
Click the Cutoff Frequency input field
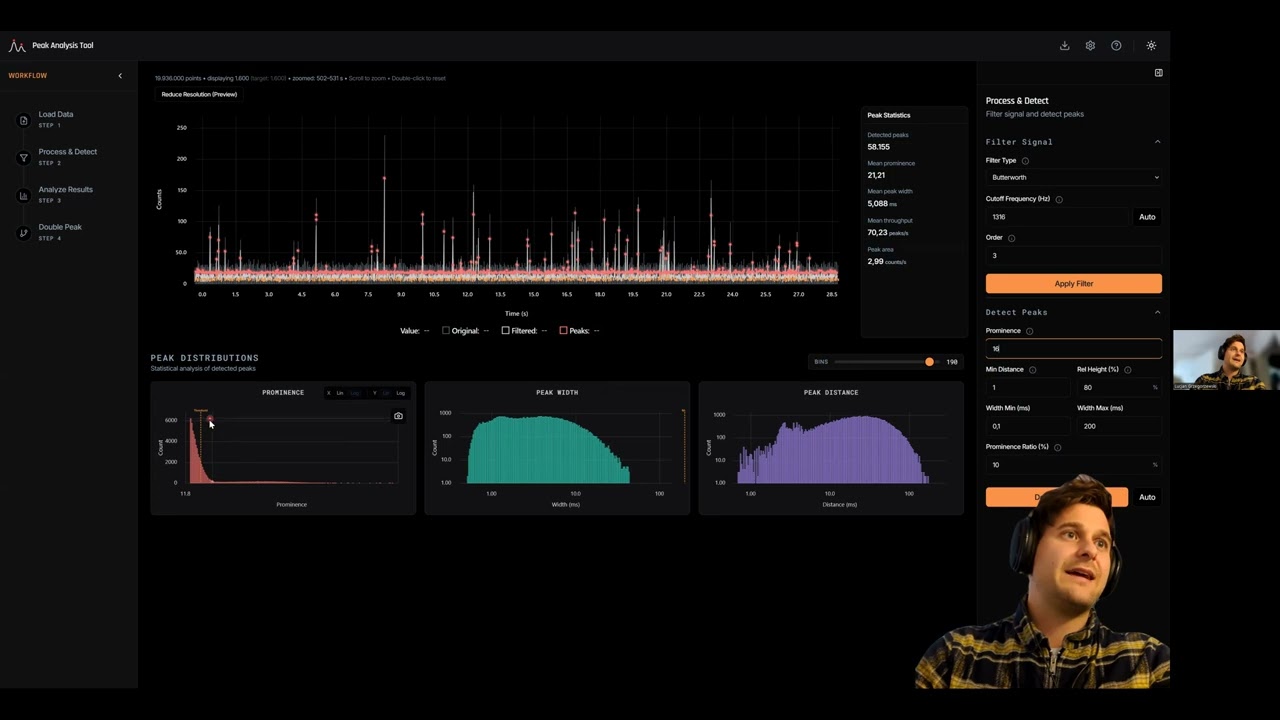pos(1058,217)
